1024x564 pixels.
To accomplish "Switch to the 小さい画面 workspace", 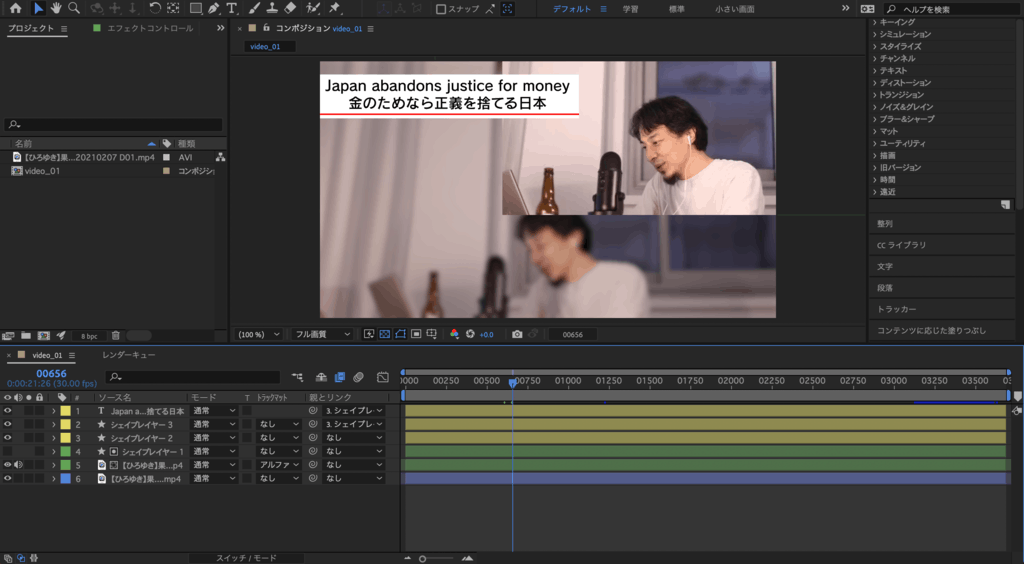I will 735,9.
